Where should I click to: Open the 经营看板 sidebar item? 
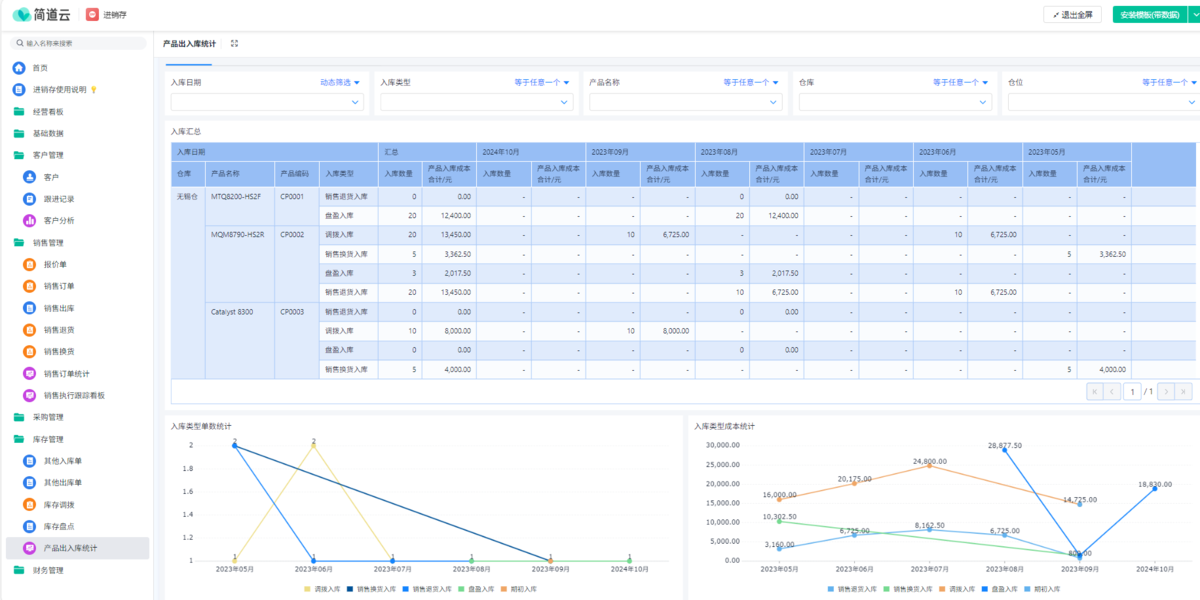coord(47,112)
